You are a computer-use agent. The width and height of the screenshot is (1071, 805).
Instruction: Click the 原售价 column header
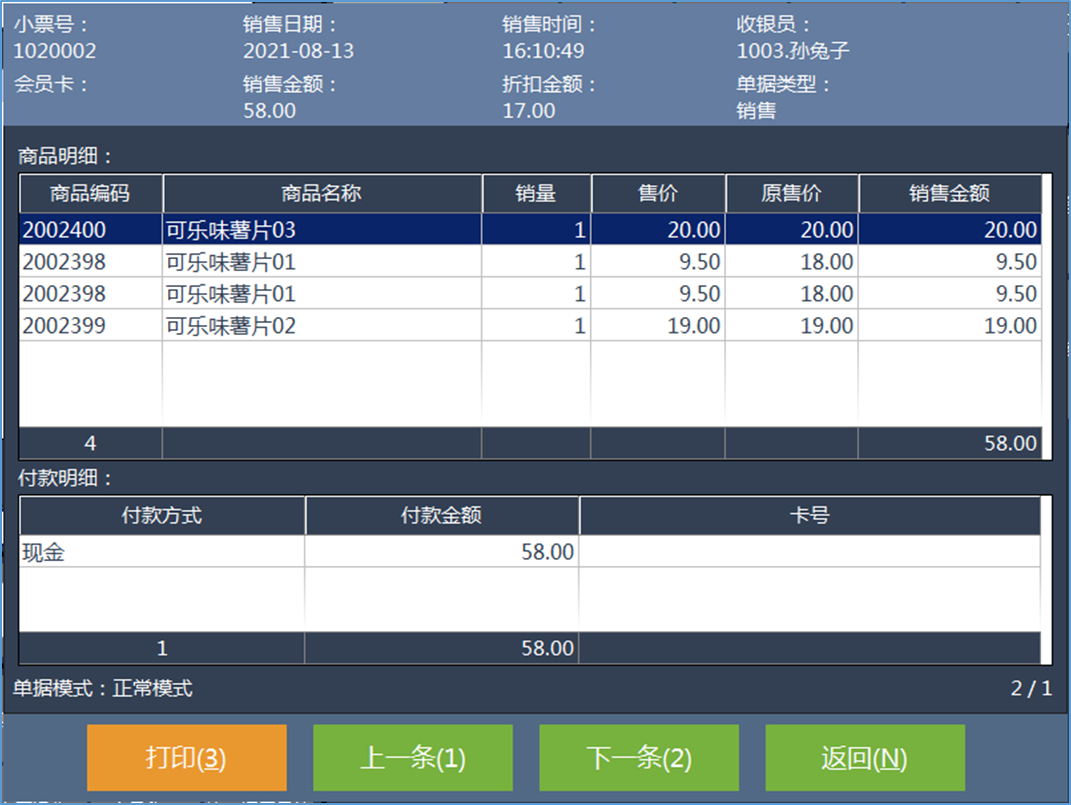(792, 193)
